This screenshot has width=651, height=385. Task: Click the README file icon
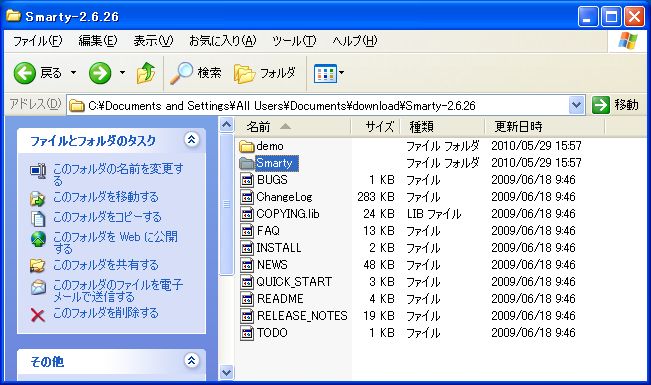247,299
